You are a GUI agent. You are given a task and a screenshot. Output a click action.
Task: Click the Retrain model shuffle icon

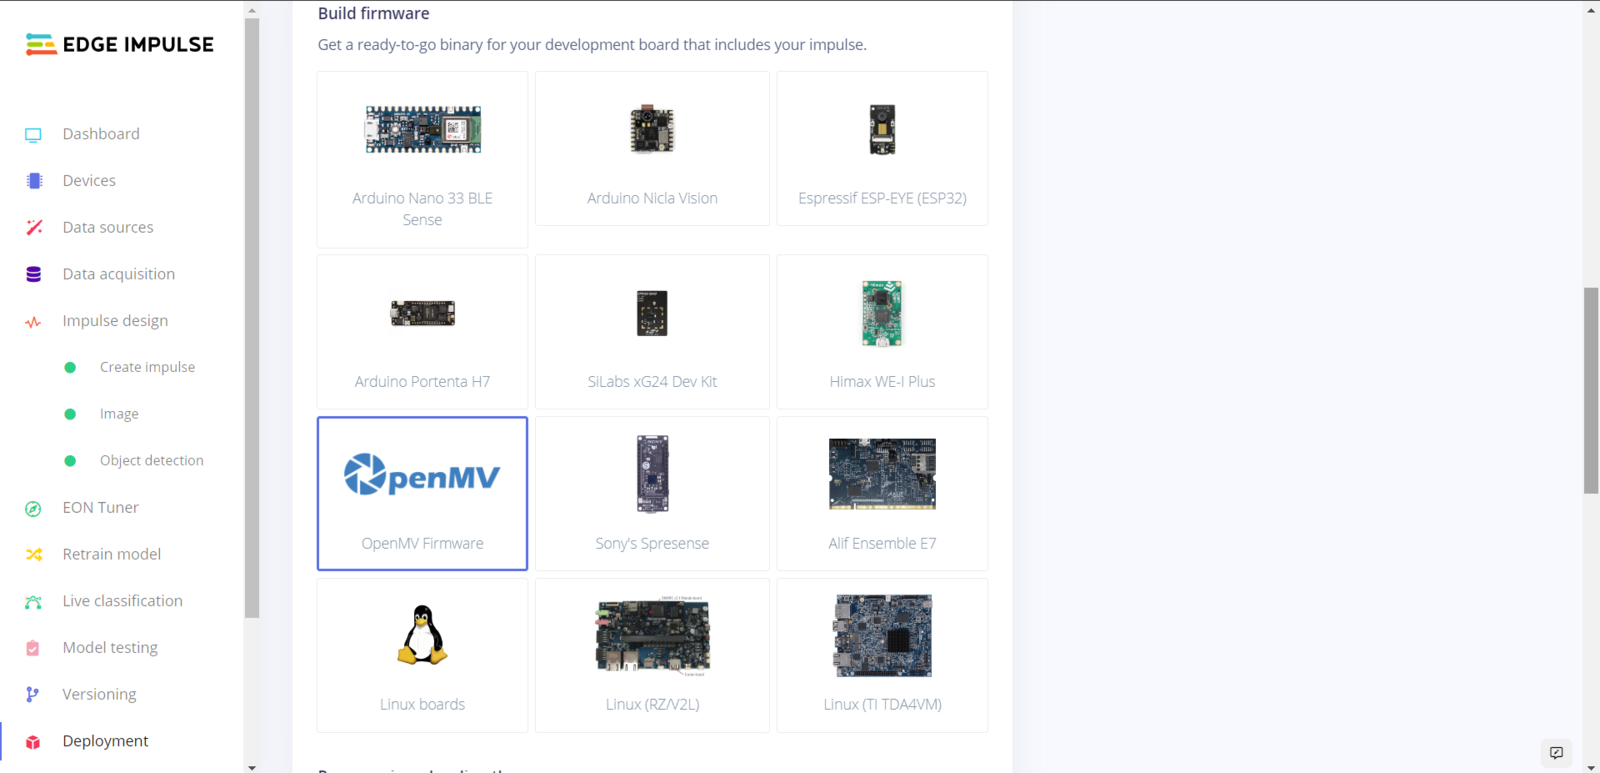(x=34, y=554)
